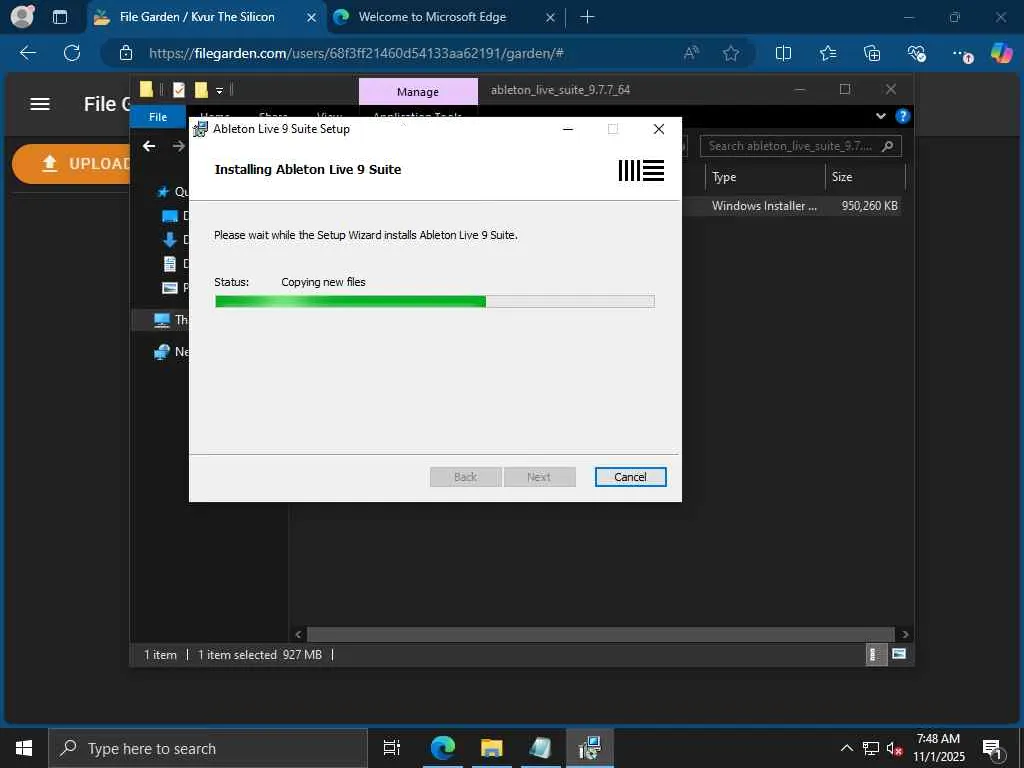This screenshot has width=1024, height=768.
Task: Click the muted volume tray icon
Action: 895,749
